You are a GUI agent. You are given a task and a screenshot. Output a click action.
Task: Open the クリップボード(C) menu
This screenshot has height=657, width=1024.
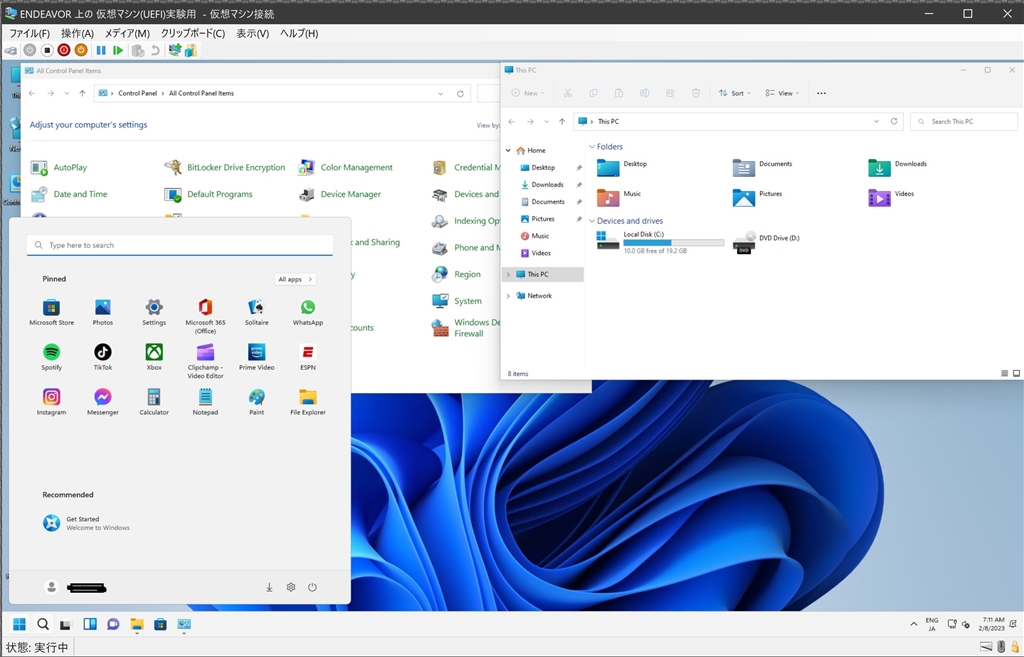click(193, 33)
